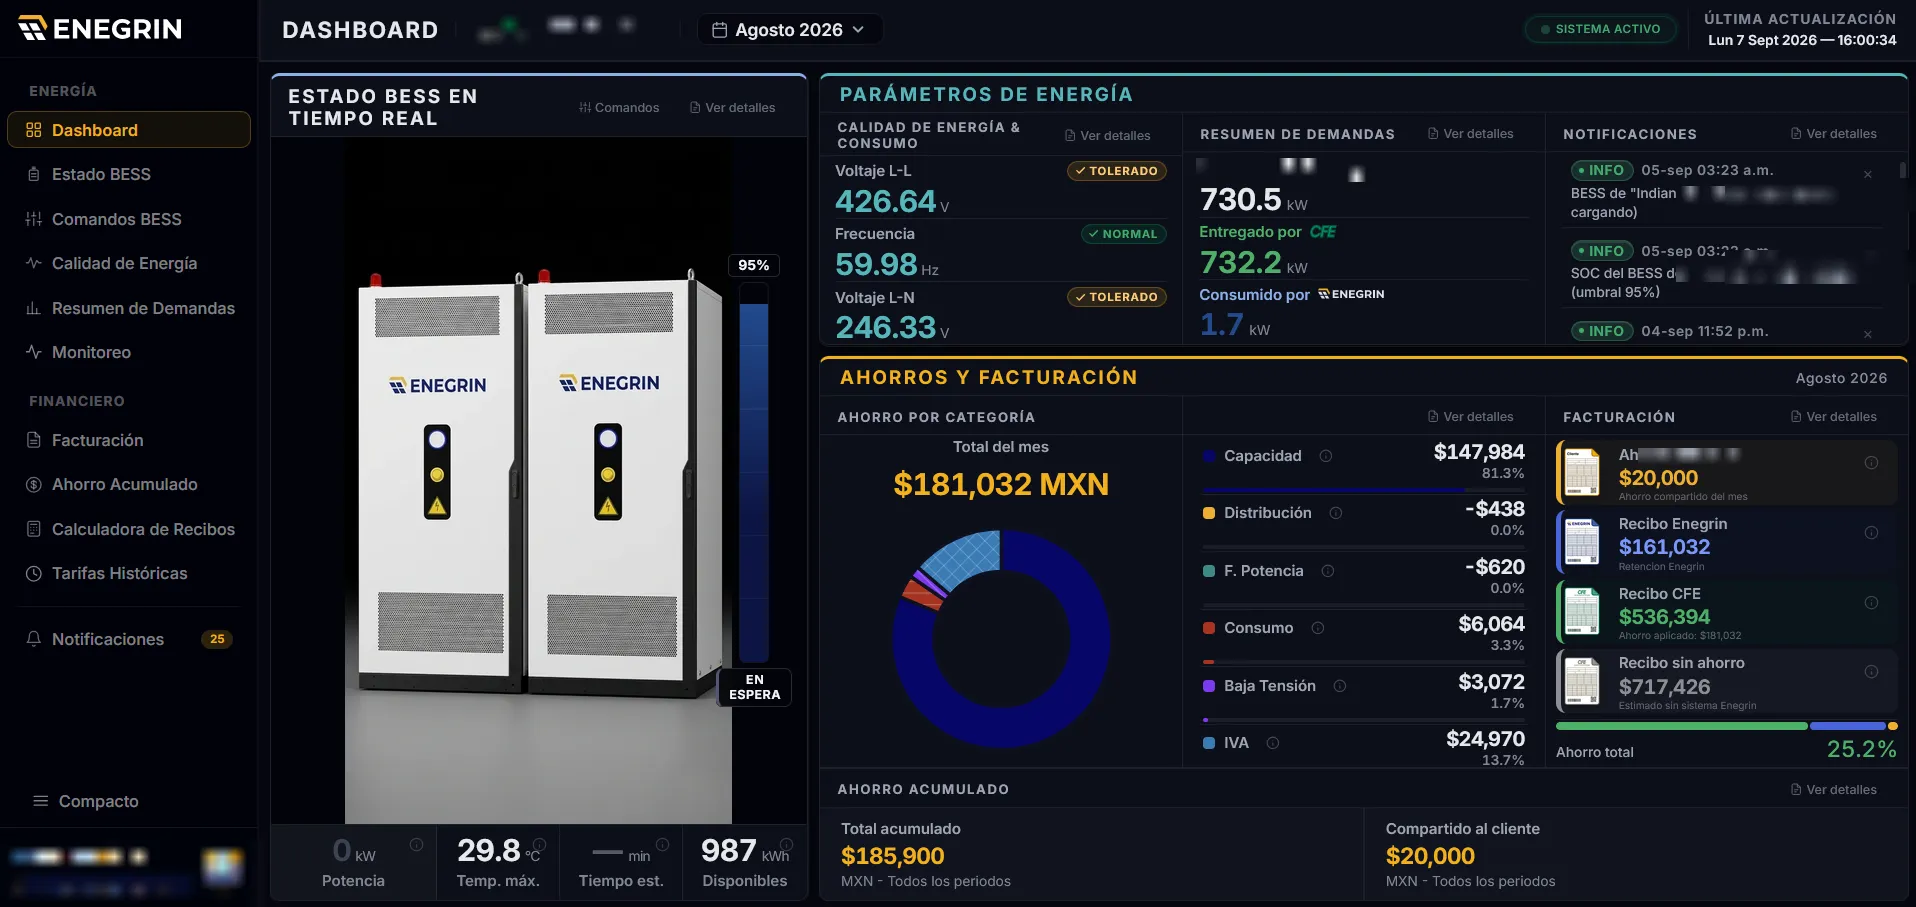Viewport: 1916px width, 907px height.
Task: Open the Dashboard sidebar item
Action: pyautogui.click(x=128, y=130)
